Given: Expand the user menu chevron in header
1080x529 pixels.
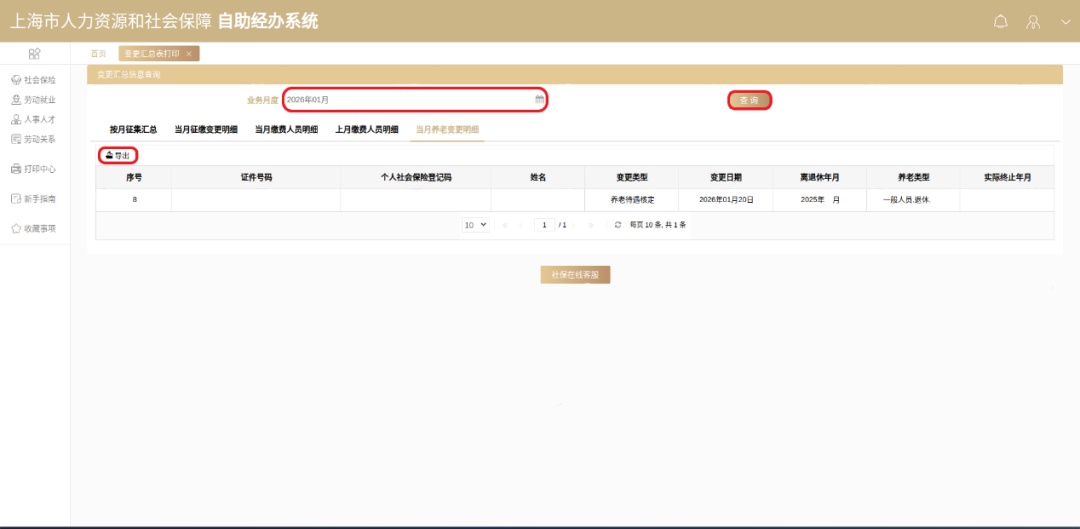Looking at the screenshot, I should [1064, 21].
